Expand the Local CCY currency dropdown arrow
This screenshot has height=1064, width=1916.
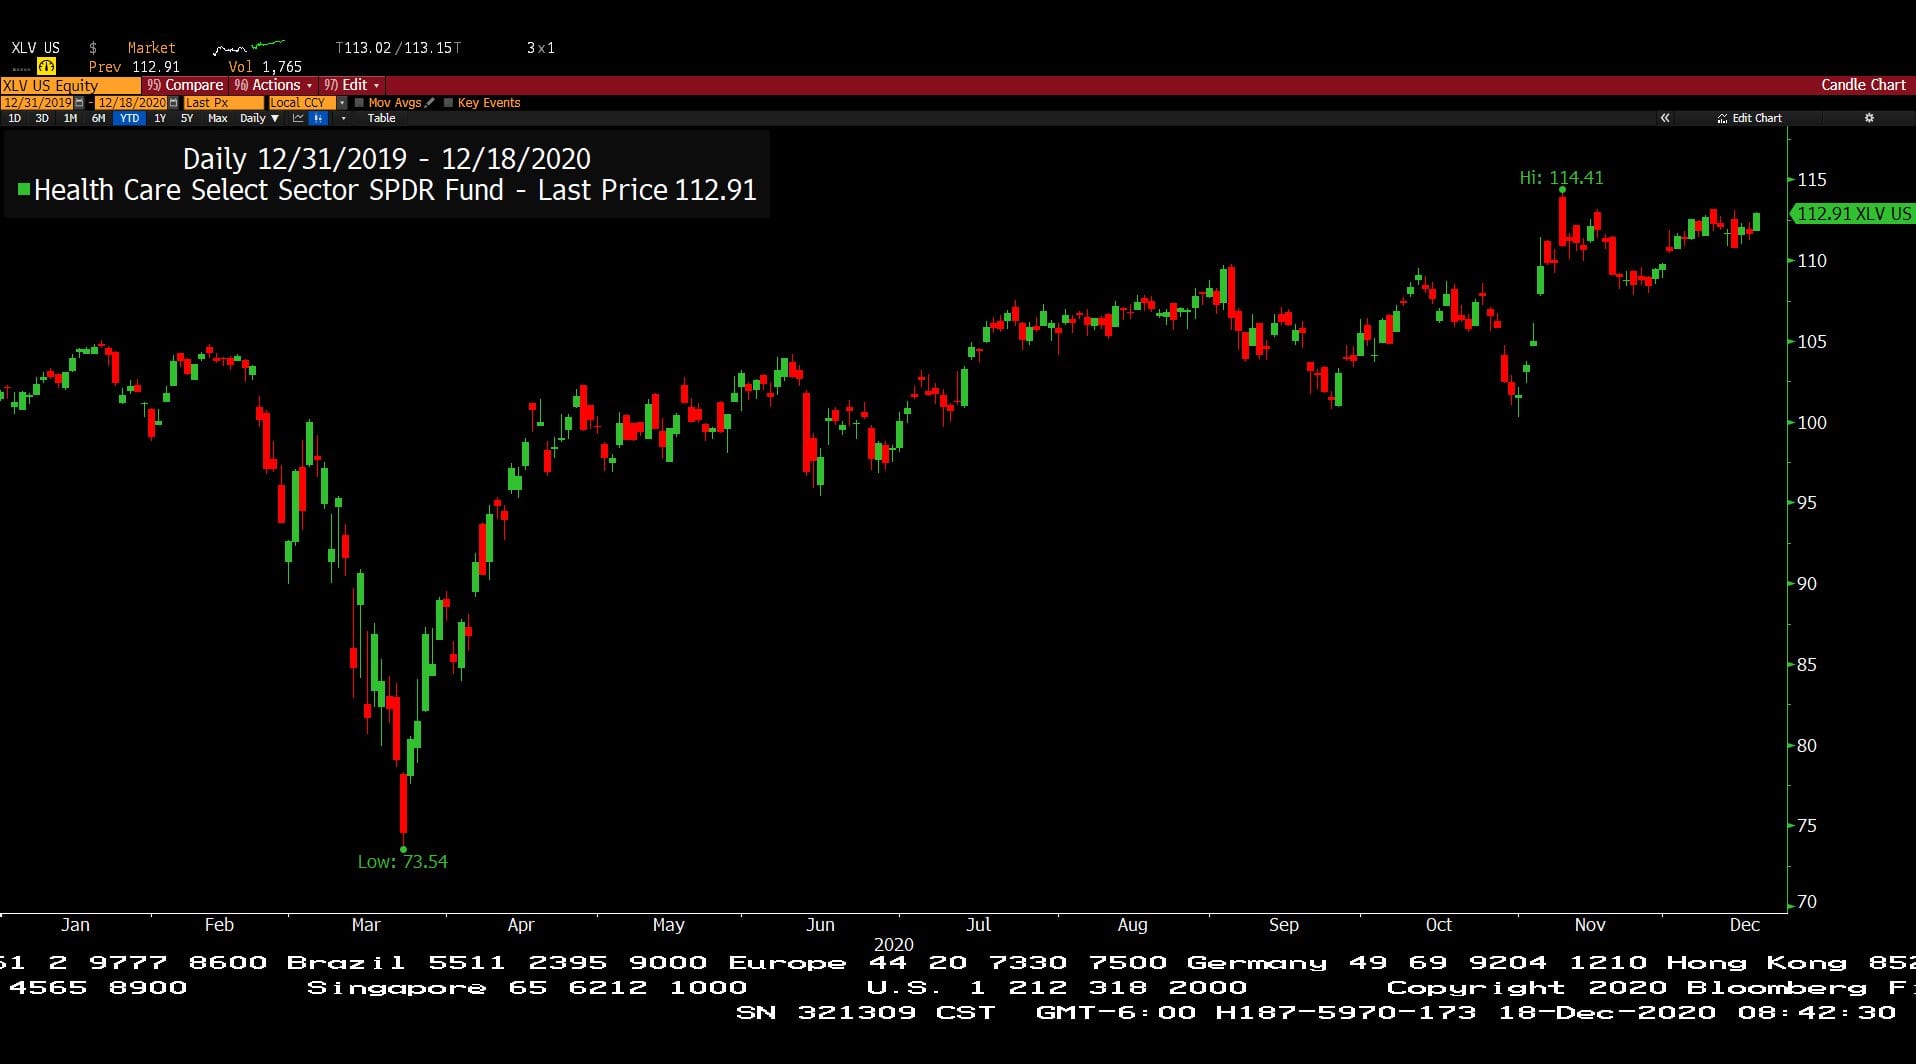[x=342, y=102]
